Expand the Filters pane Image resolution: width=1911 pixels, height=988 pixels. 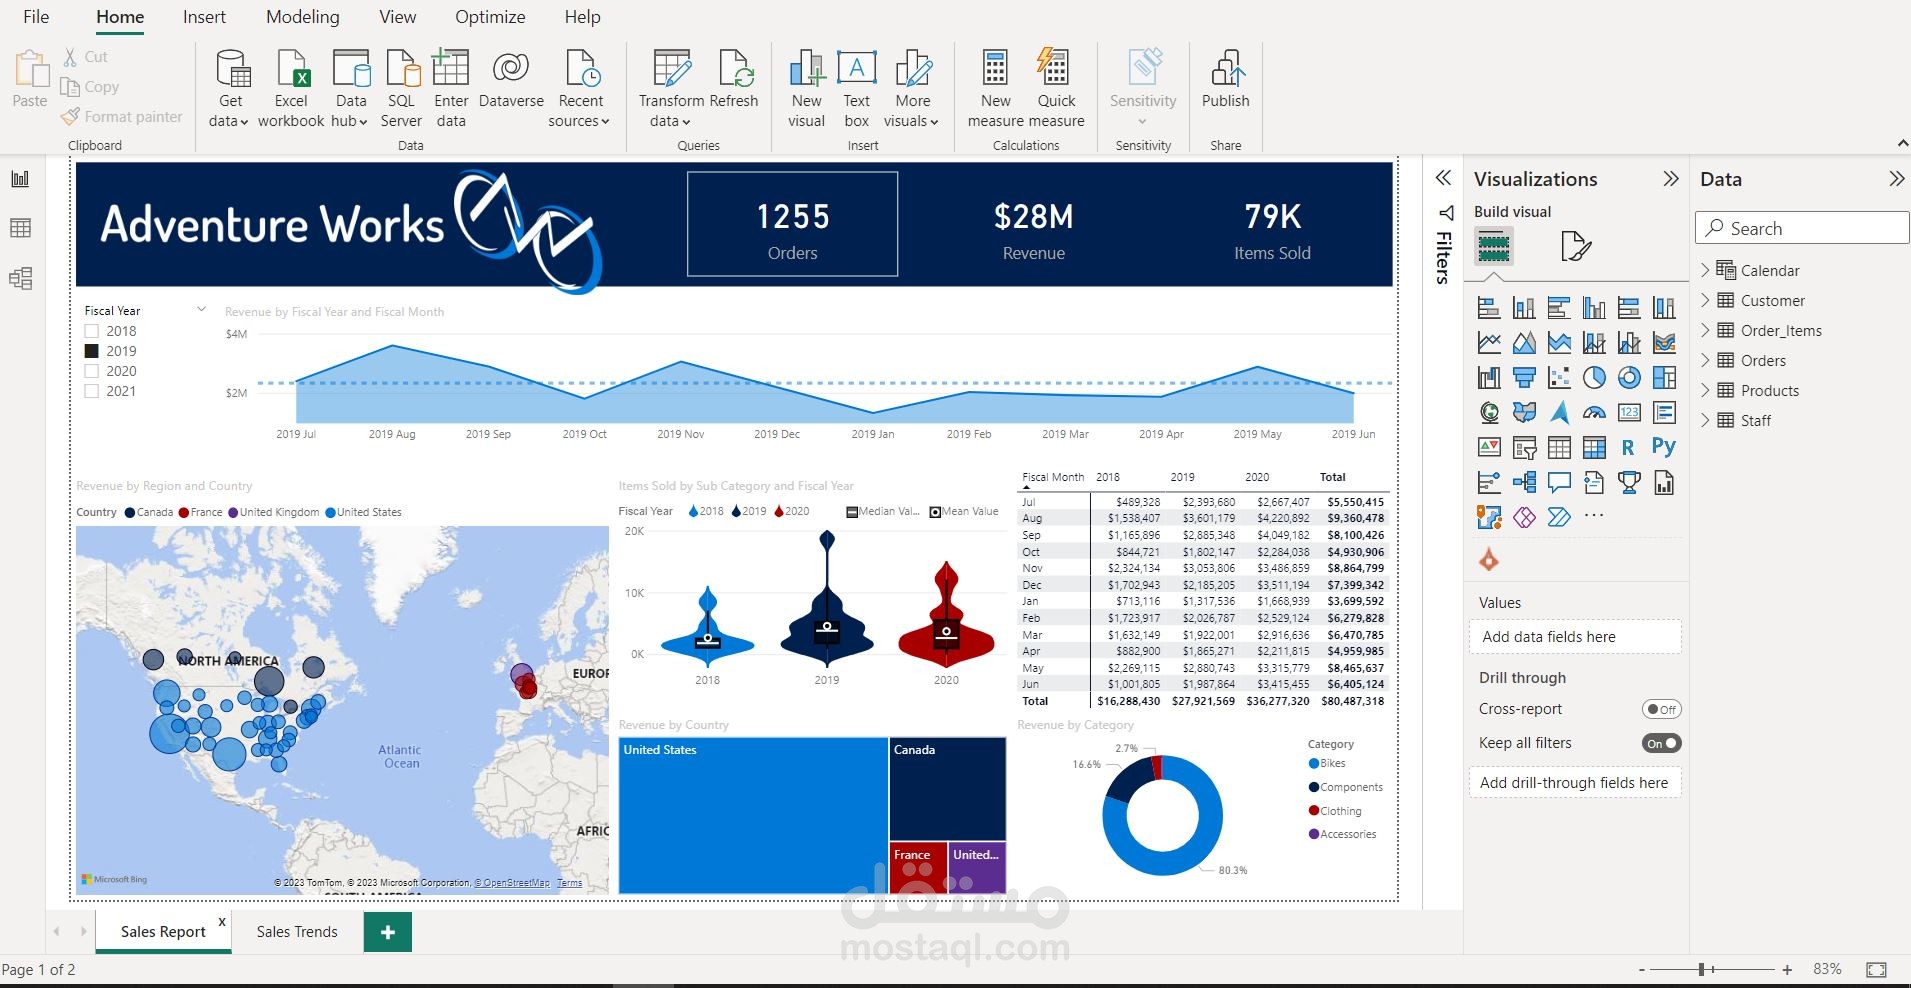click(x=1443, y=179)
